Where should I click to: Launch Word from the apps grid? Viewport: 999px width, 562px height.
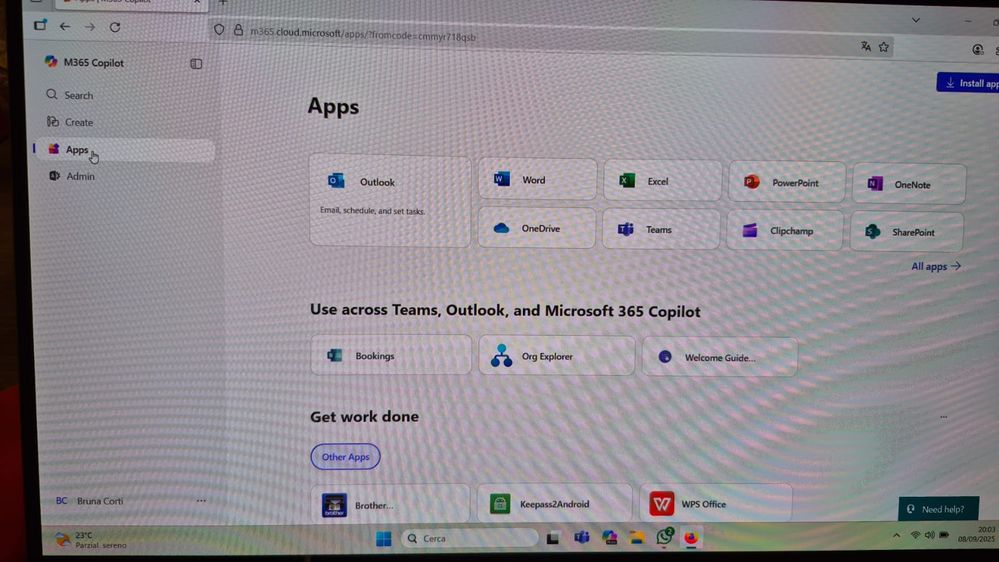point(537,180)
